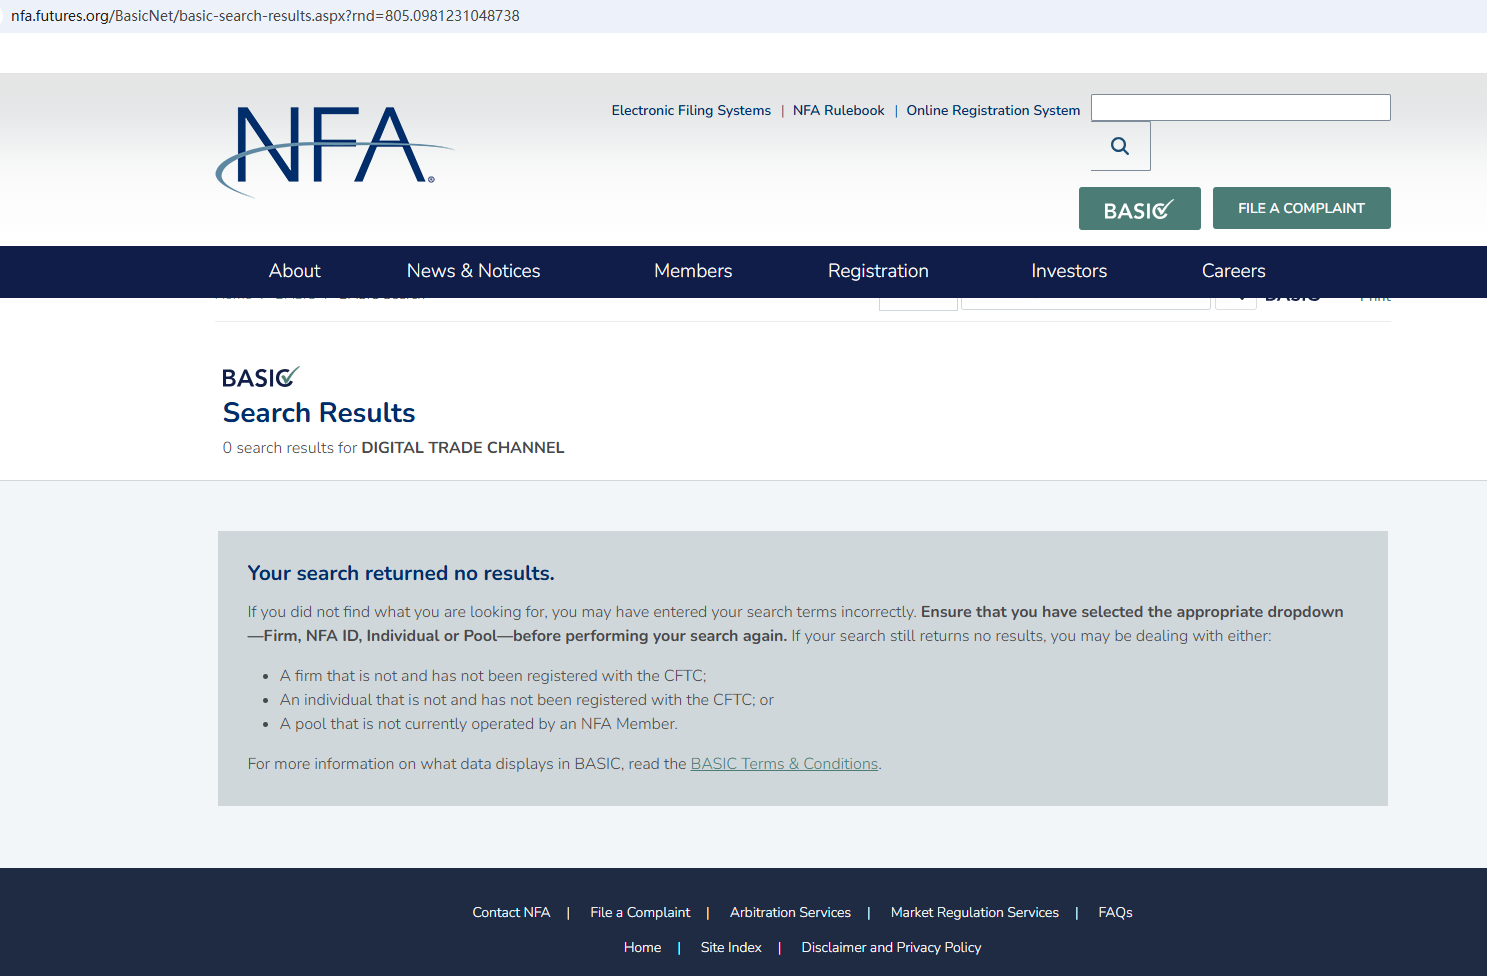The height and width of the screenshot is (976, 1487).
Task: Open the Registration menu
Action: tap(878, 271)
